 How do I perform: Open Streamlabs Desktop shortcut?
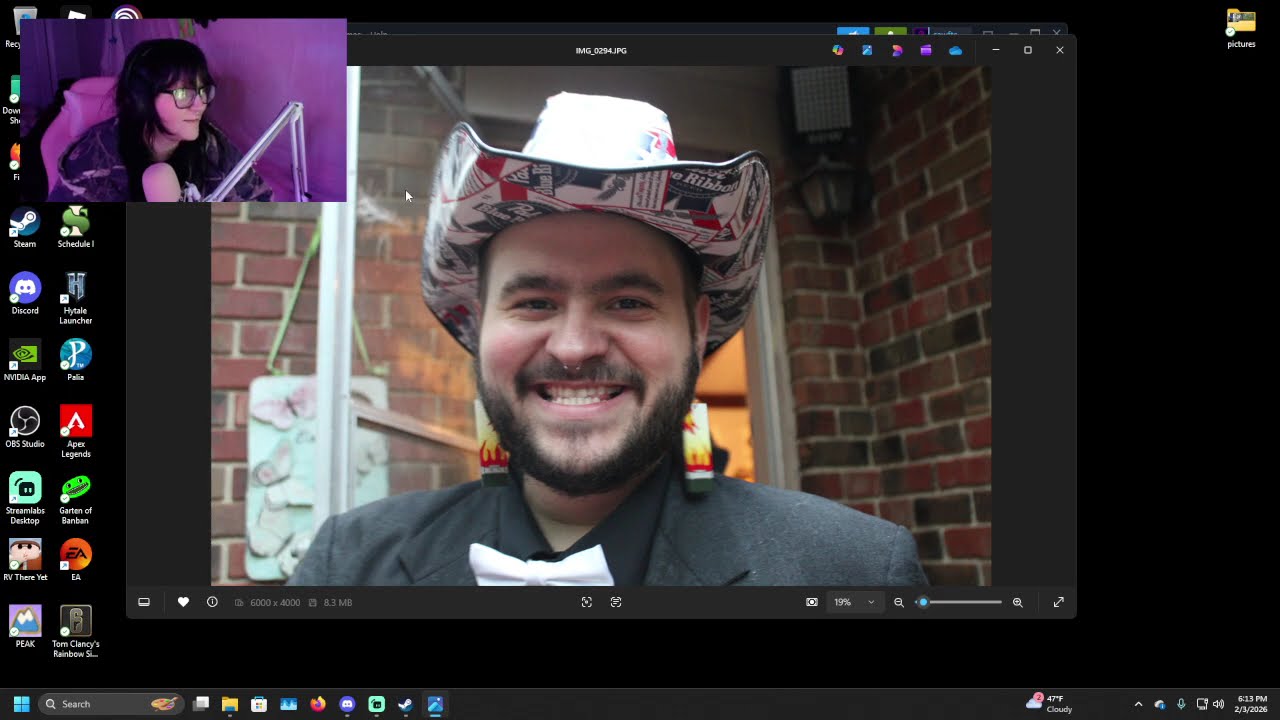point(25,499)
